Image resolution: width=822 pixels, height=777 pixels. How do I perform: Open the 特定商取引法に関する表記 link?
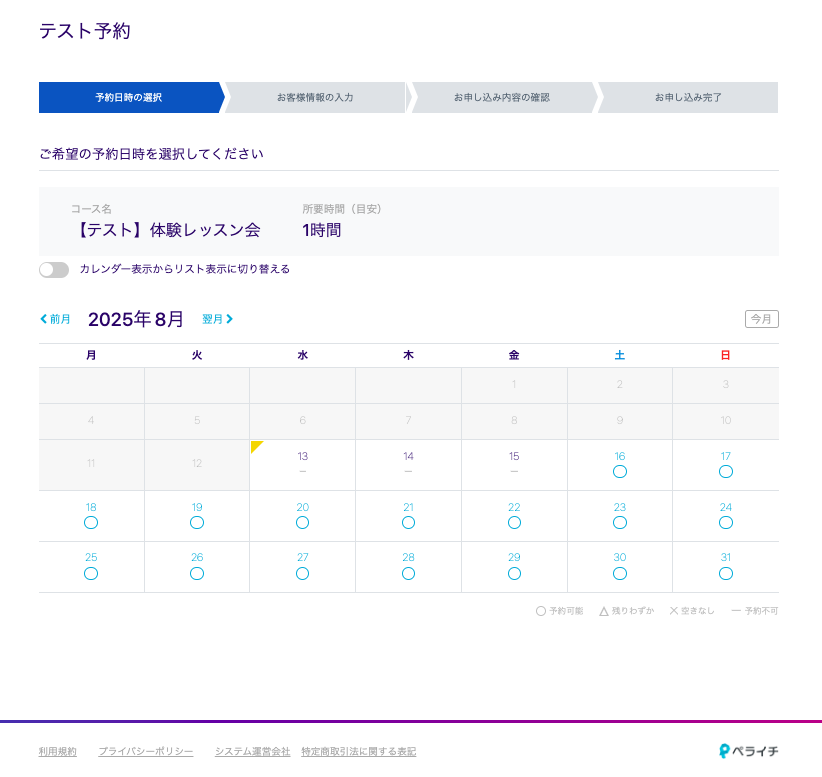tap(358, 752)
